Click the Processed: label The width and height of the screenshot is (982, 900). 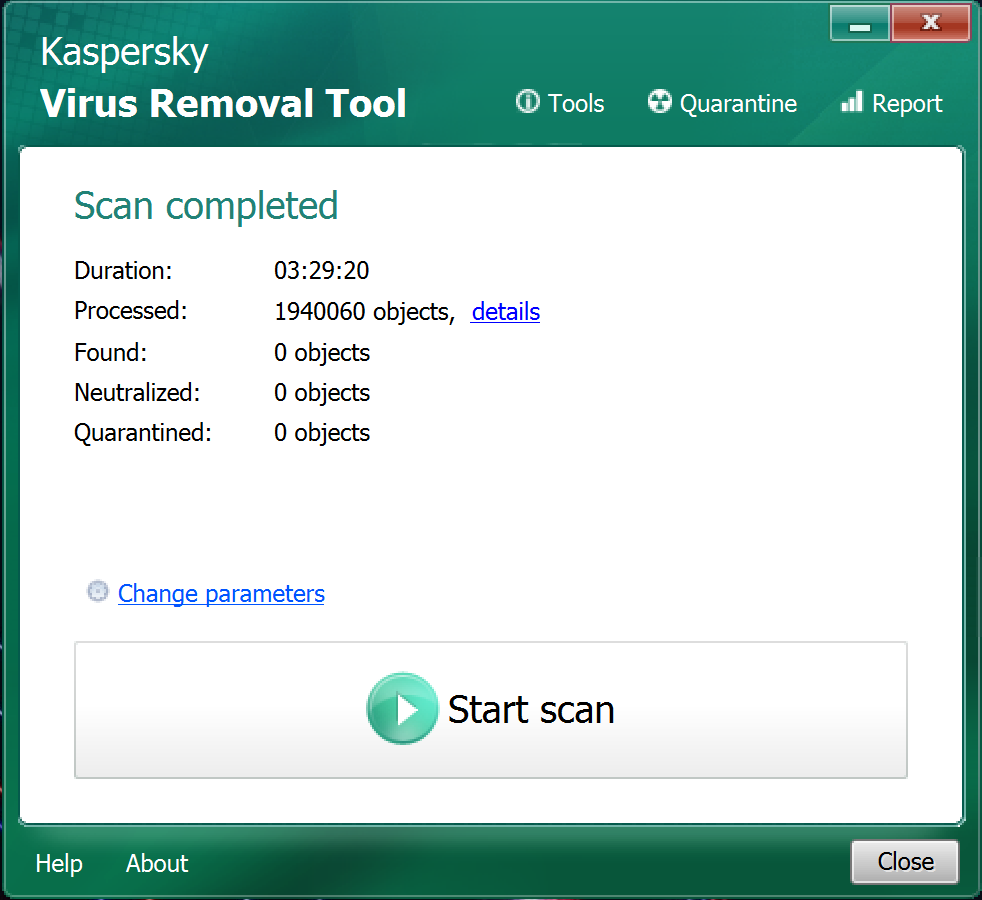coord(131,311)
